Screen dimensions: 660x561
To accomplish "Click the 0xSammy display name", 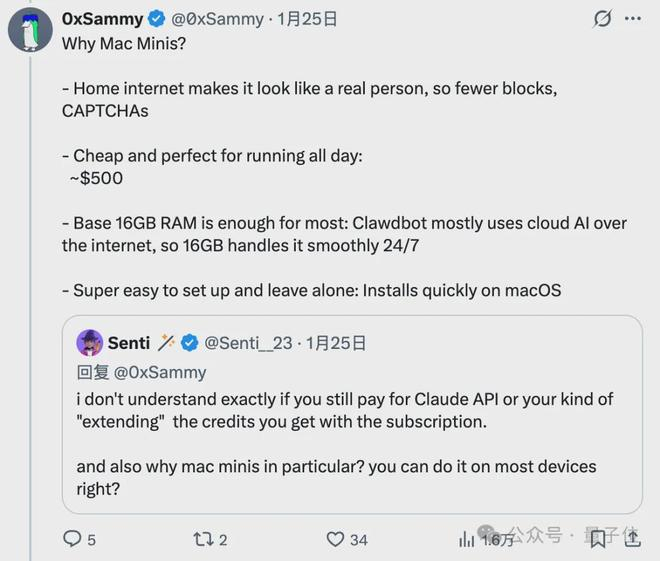I will [102, 19].
